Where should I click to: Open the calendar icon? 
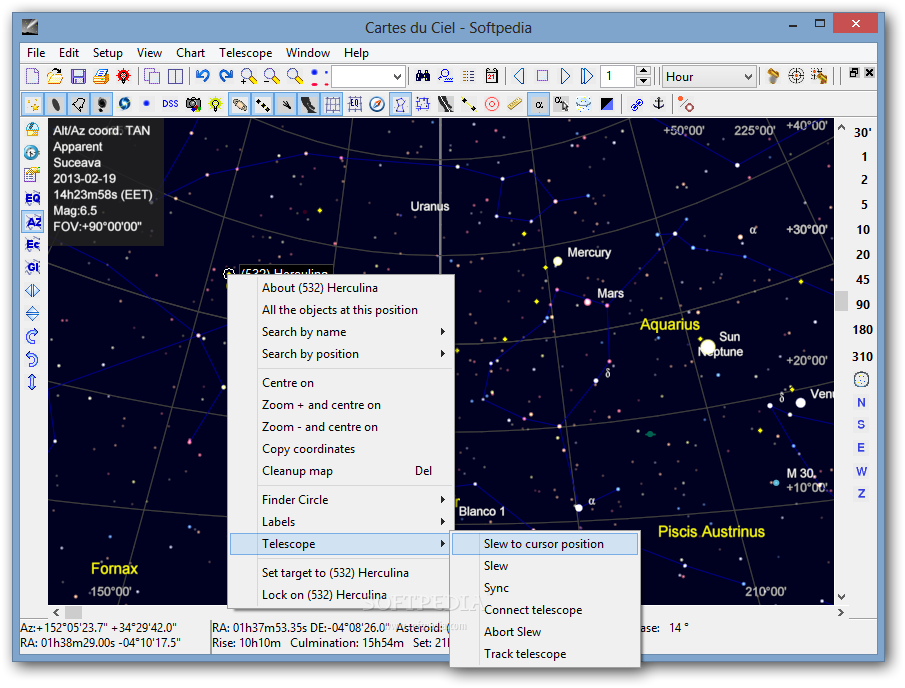coord(492,76)
